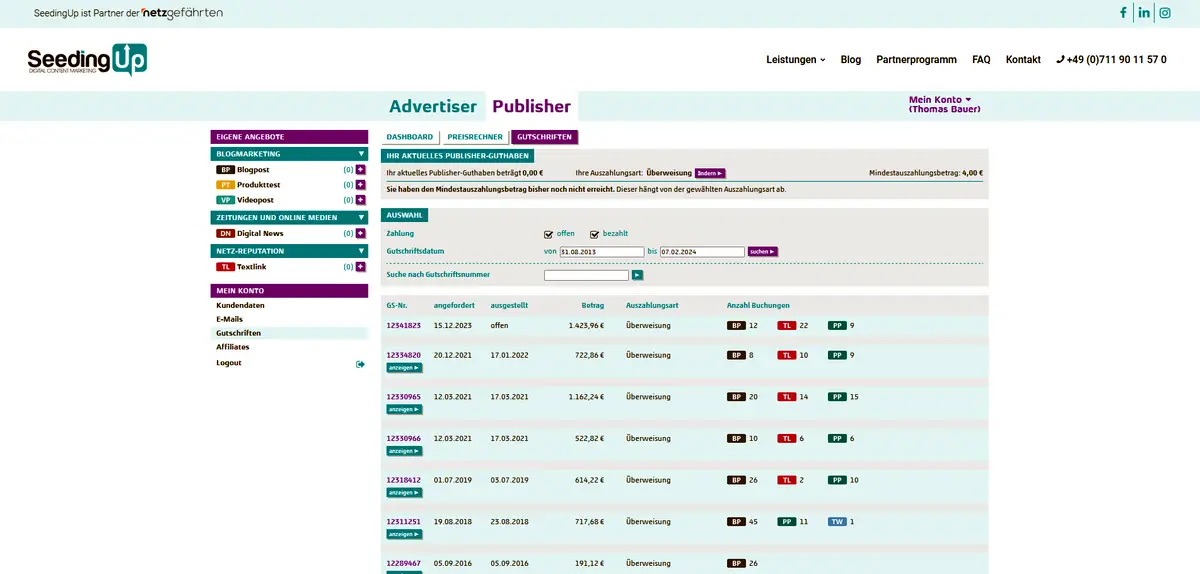This screenshot has height=574, width=1200.
Task: Click the logout arrow icon
Action: coord(360,364)
